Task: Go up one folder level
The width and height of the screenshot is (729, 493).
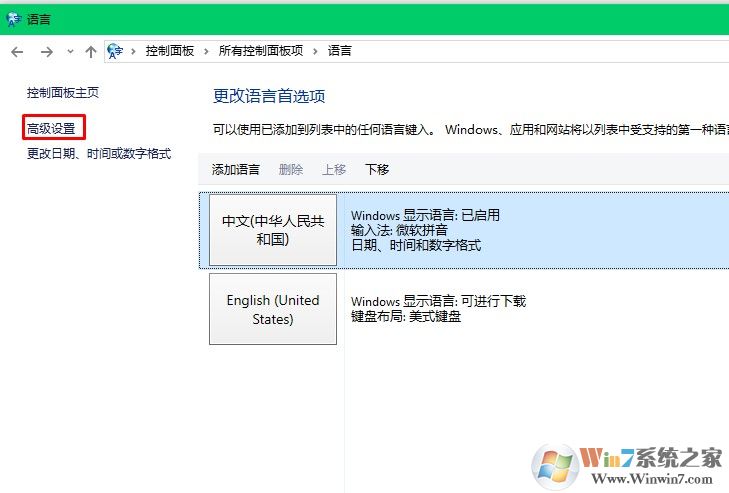Action: point(91,52)
